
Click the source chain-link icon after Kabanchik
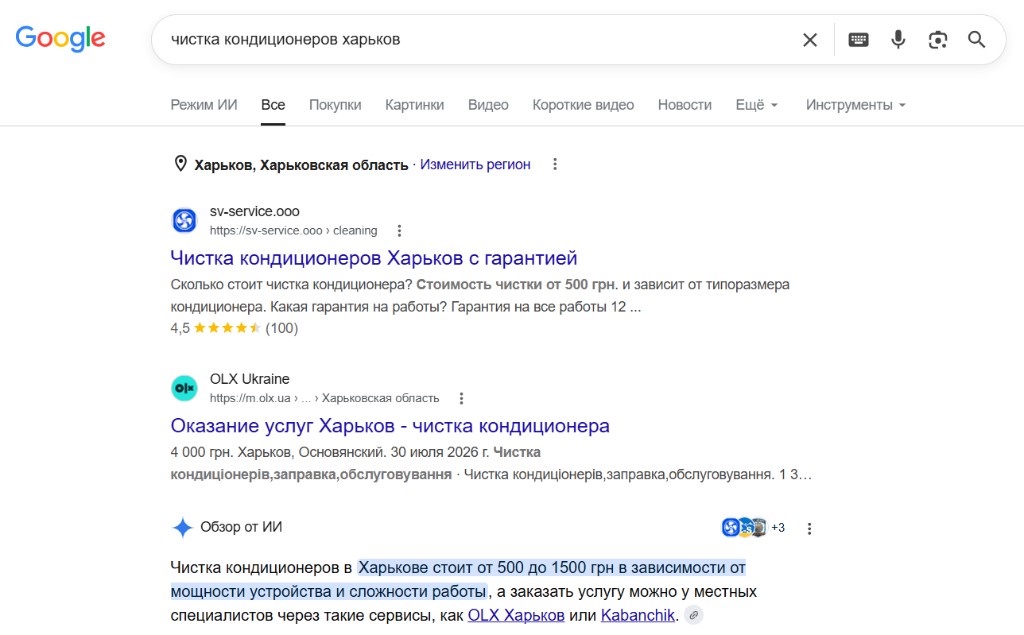pos(694,615)
